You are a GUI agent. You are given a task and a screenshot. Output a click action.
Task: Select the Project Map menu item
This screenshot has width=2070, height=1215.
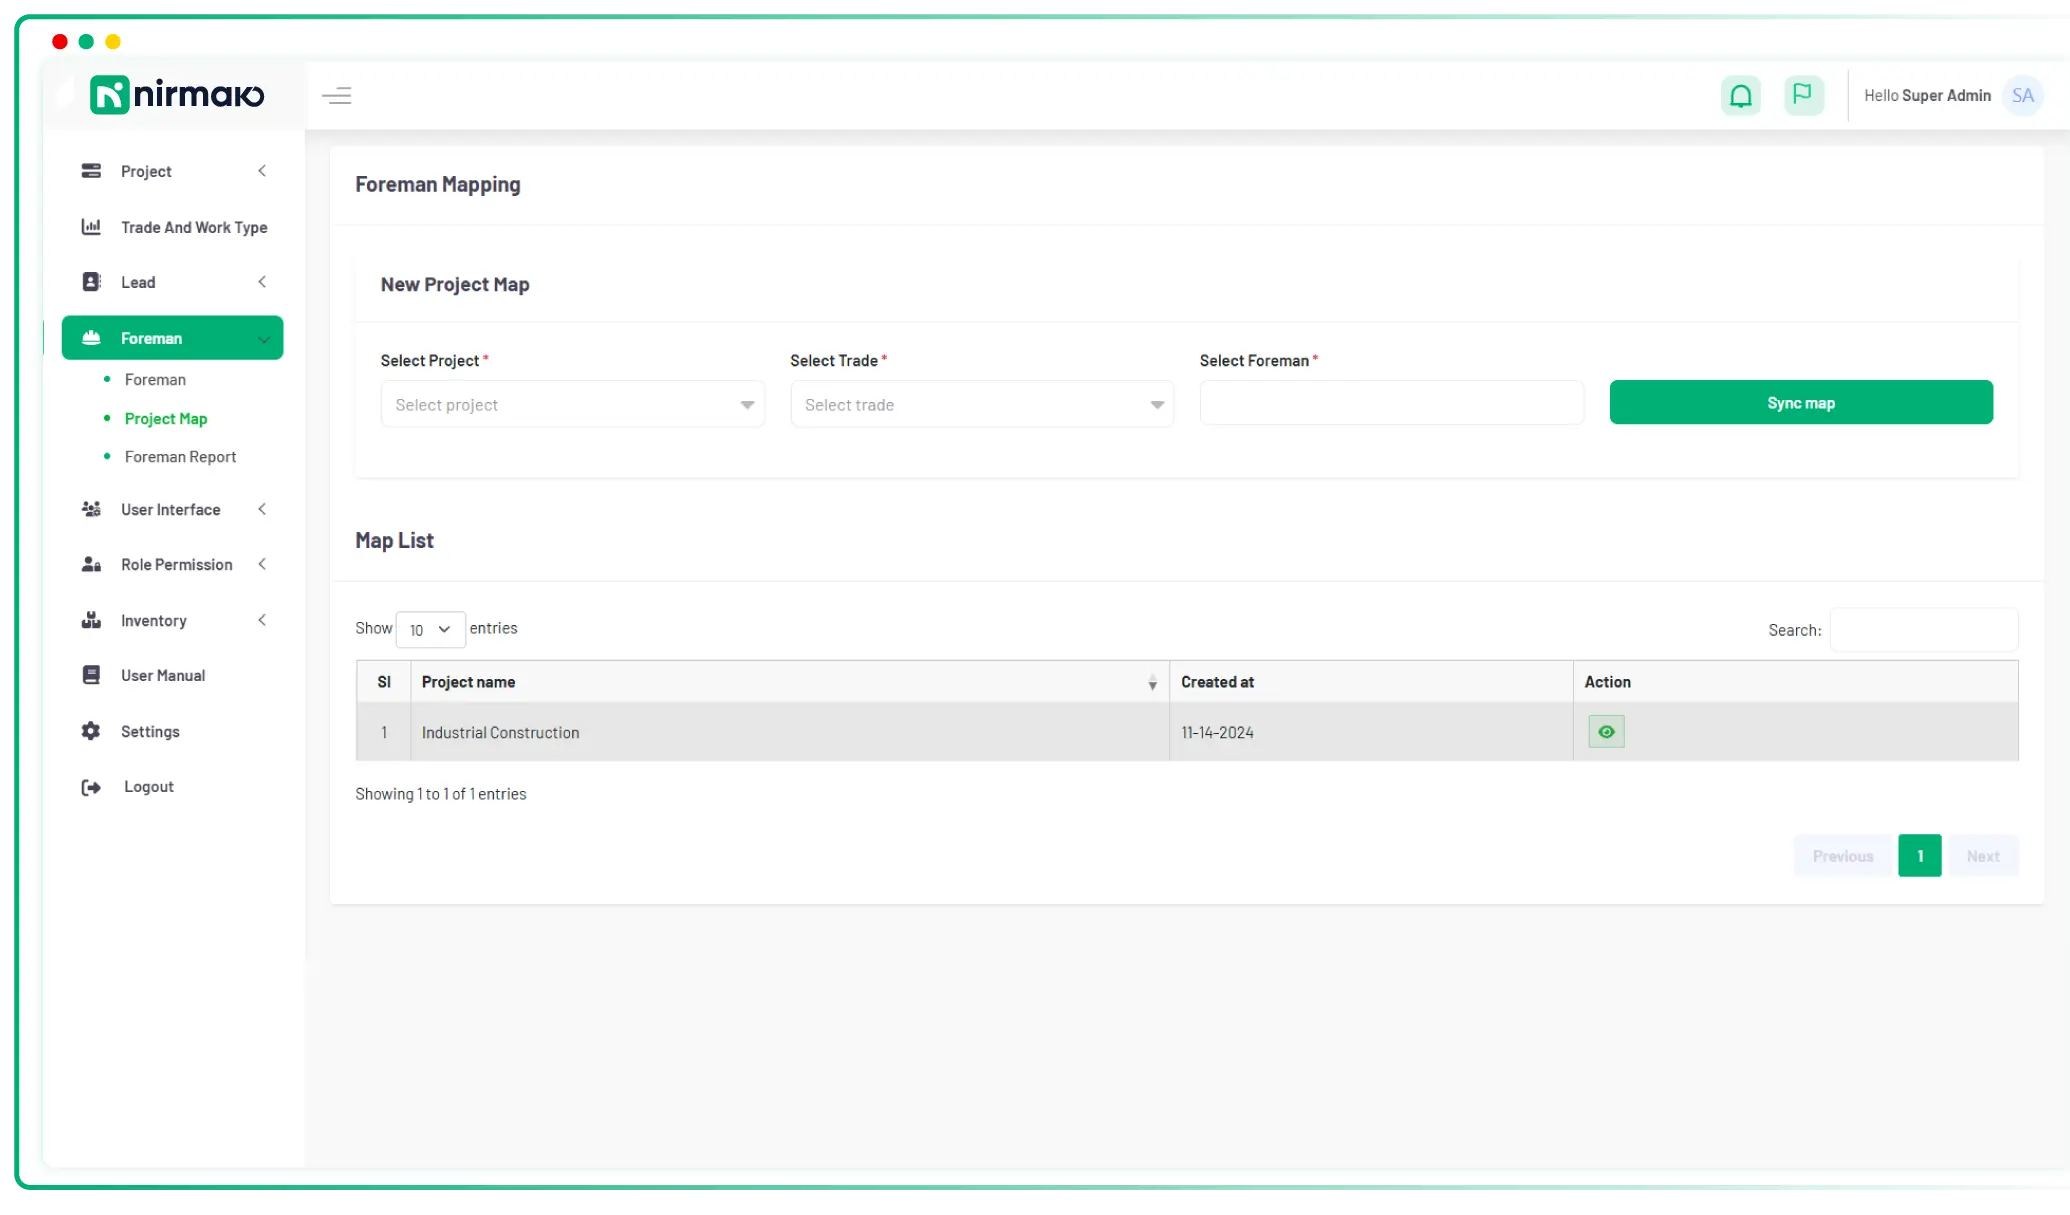click(166, 418)
